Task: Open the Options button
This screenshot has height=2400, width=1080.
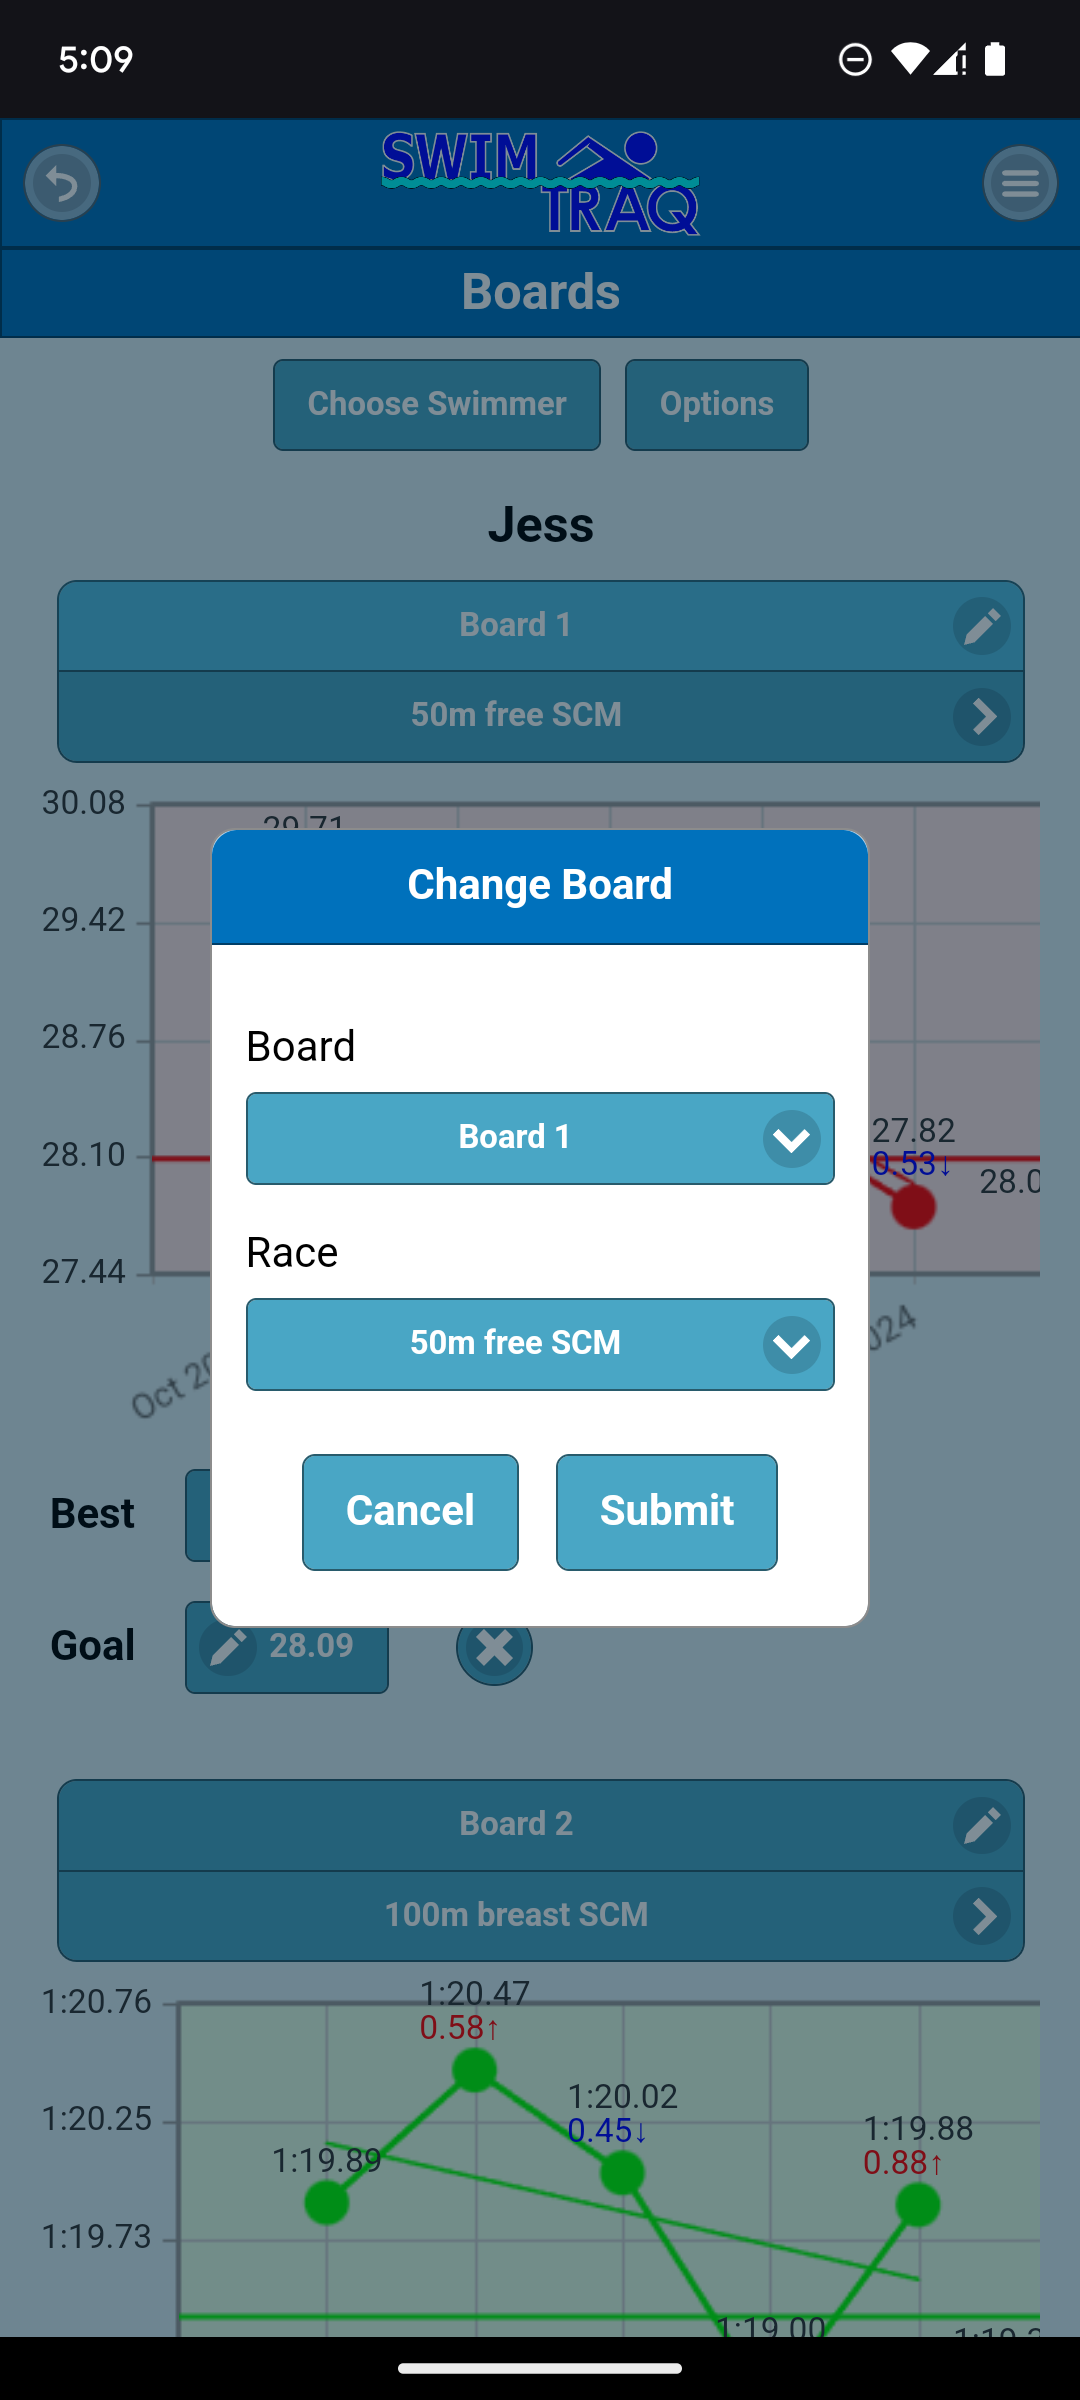Action: pos(716,405)
